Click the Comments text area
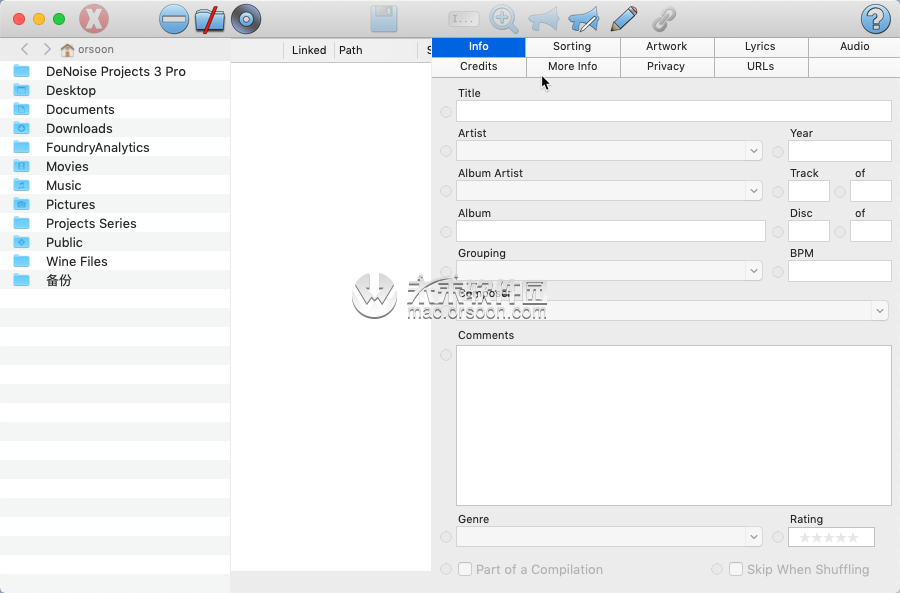Viewport: 900px width, 593px height. [674, 425]
